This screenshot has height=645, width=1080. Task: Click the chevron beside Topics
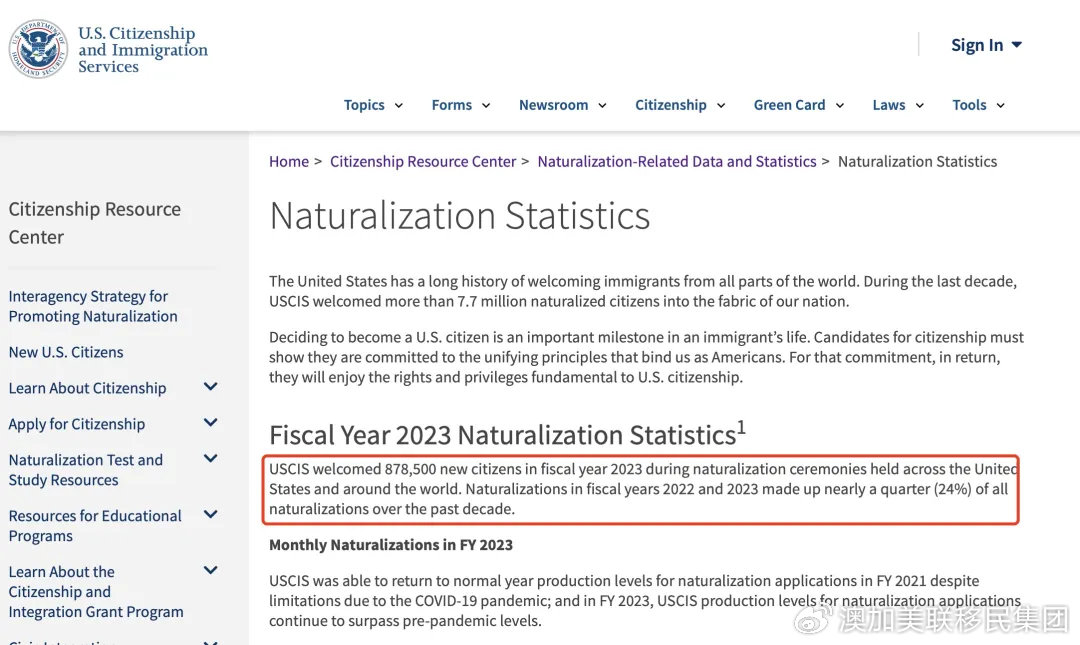tap(399, 105)
